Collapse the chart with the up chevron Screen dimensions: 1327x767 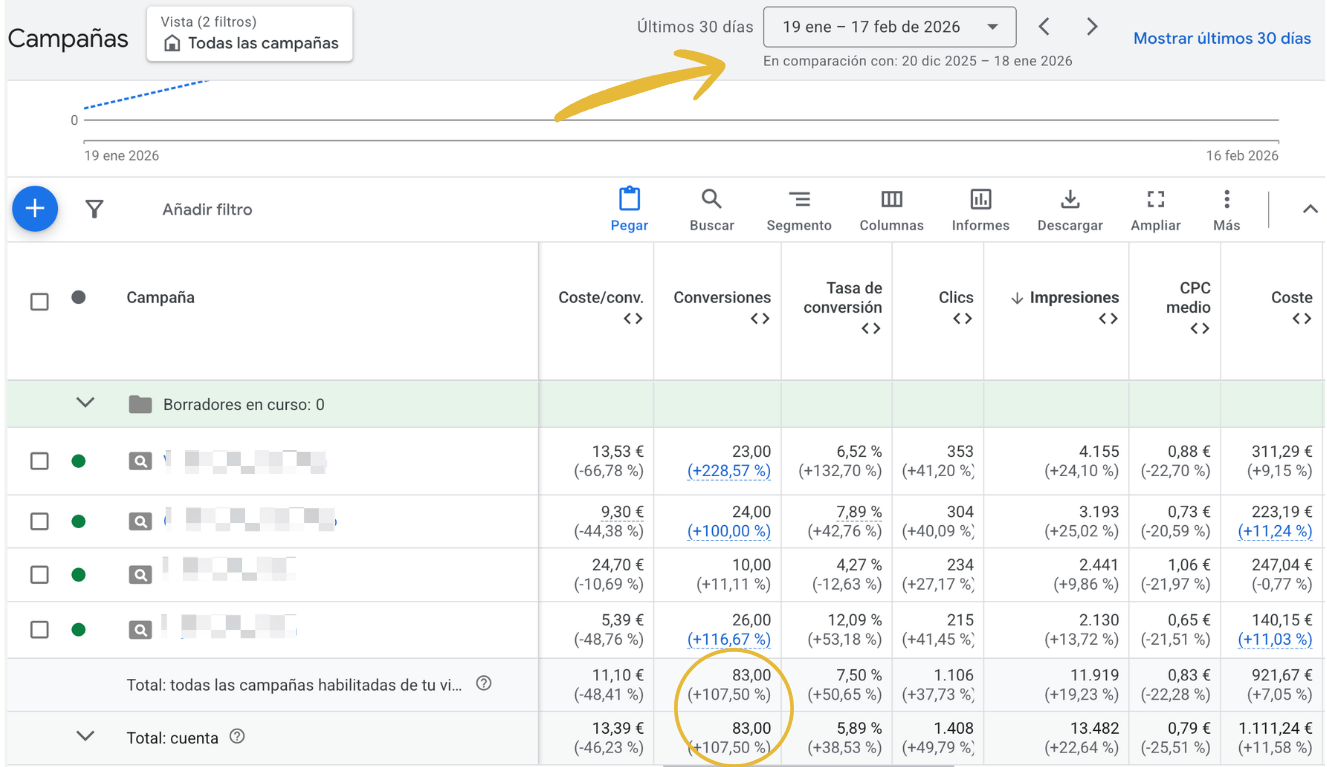coord(1309,209)
